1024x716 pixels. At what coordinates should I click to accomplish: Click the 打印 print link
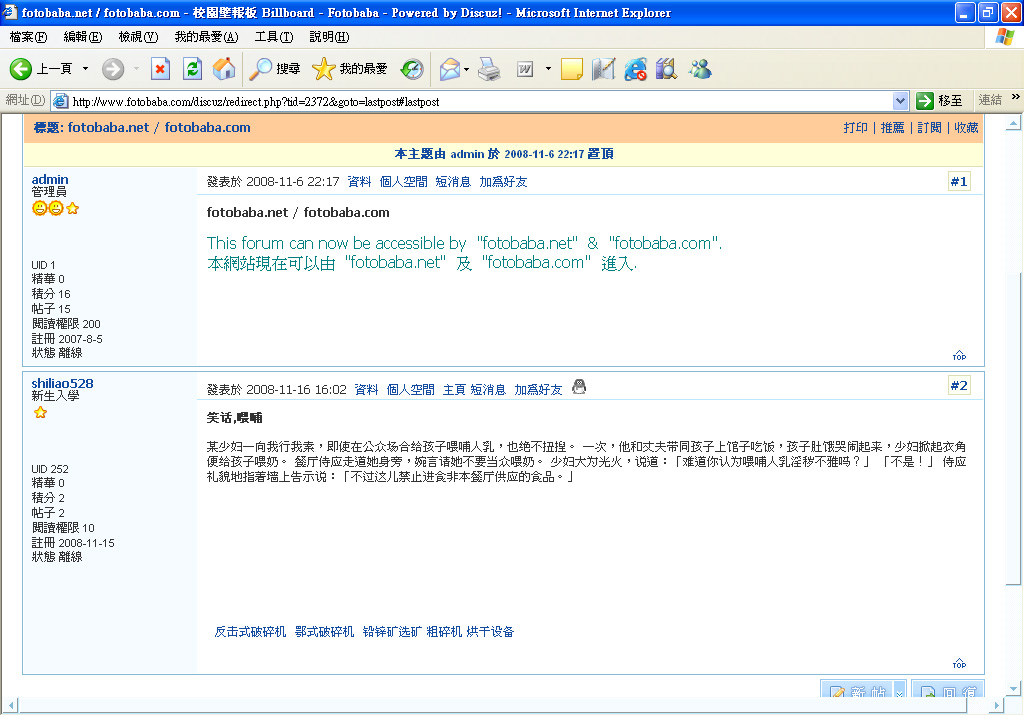point(855,127)
